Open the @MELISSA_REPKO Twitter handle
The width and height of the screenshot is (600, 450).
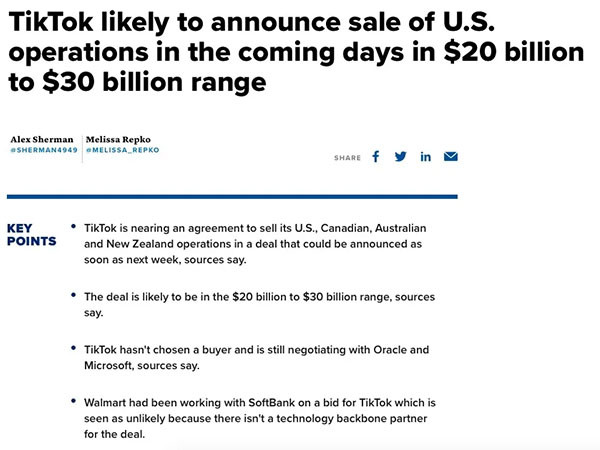click(122, 150)
